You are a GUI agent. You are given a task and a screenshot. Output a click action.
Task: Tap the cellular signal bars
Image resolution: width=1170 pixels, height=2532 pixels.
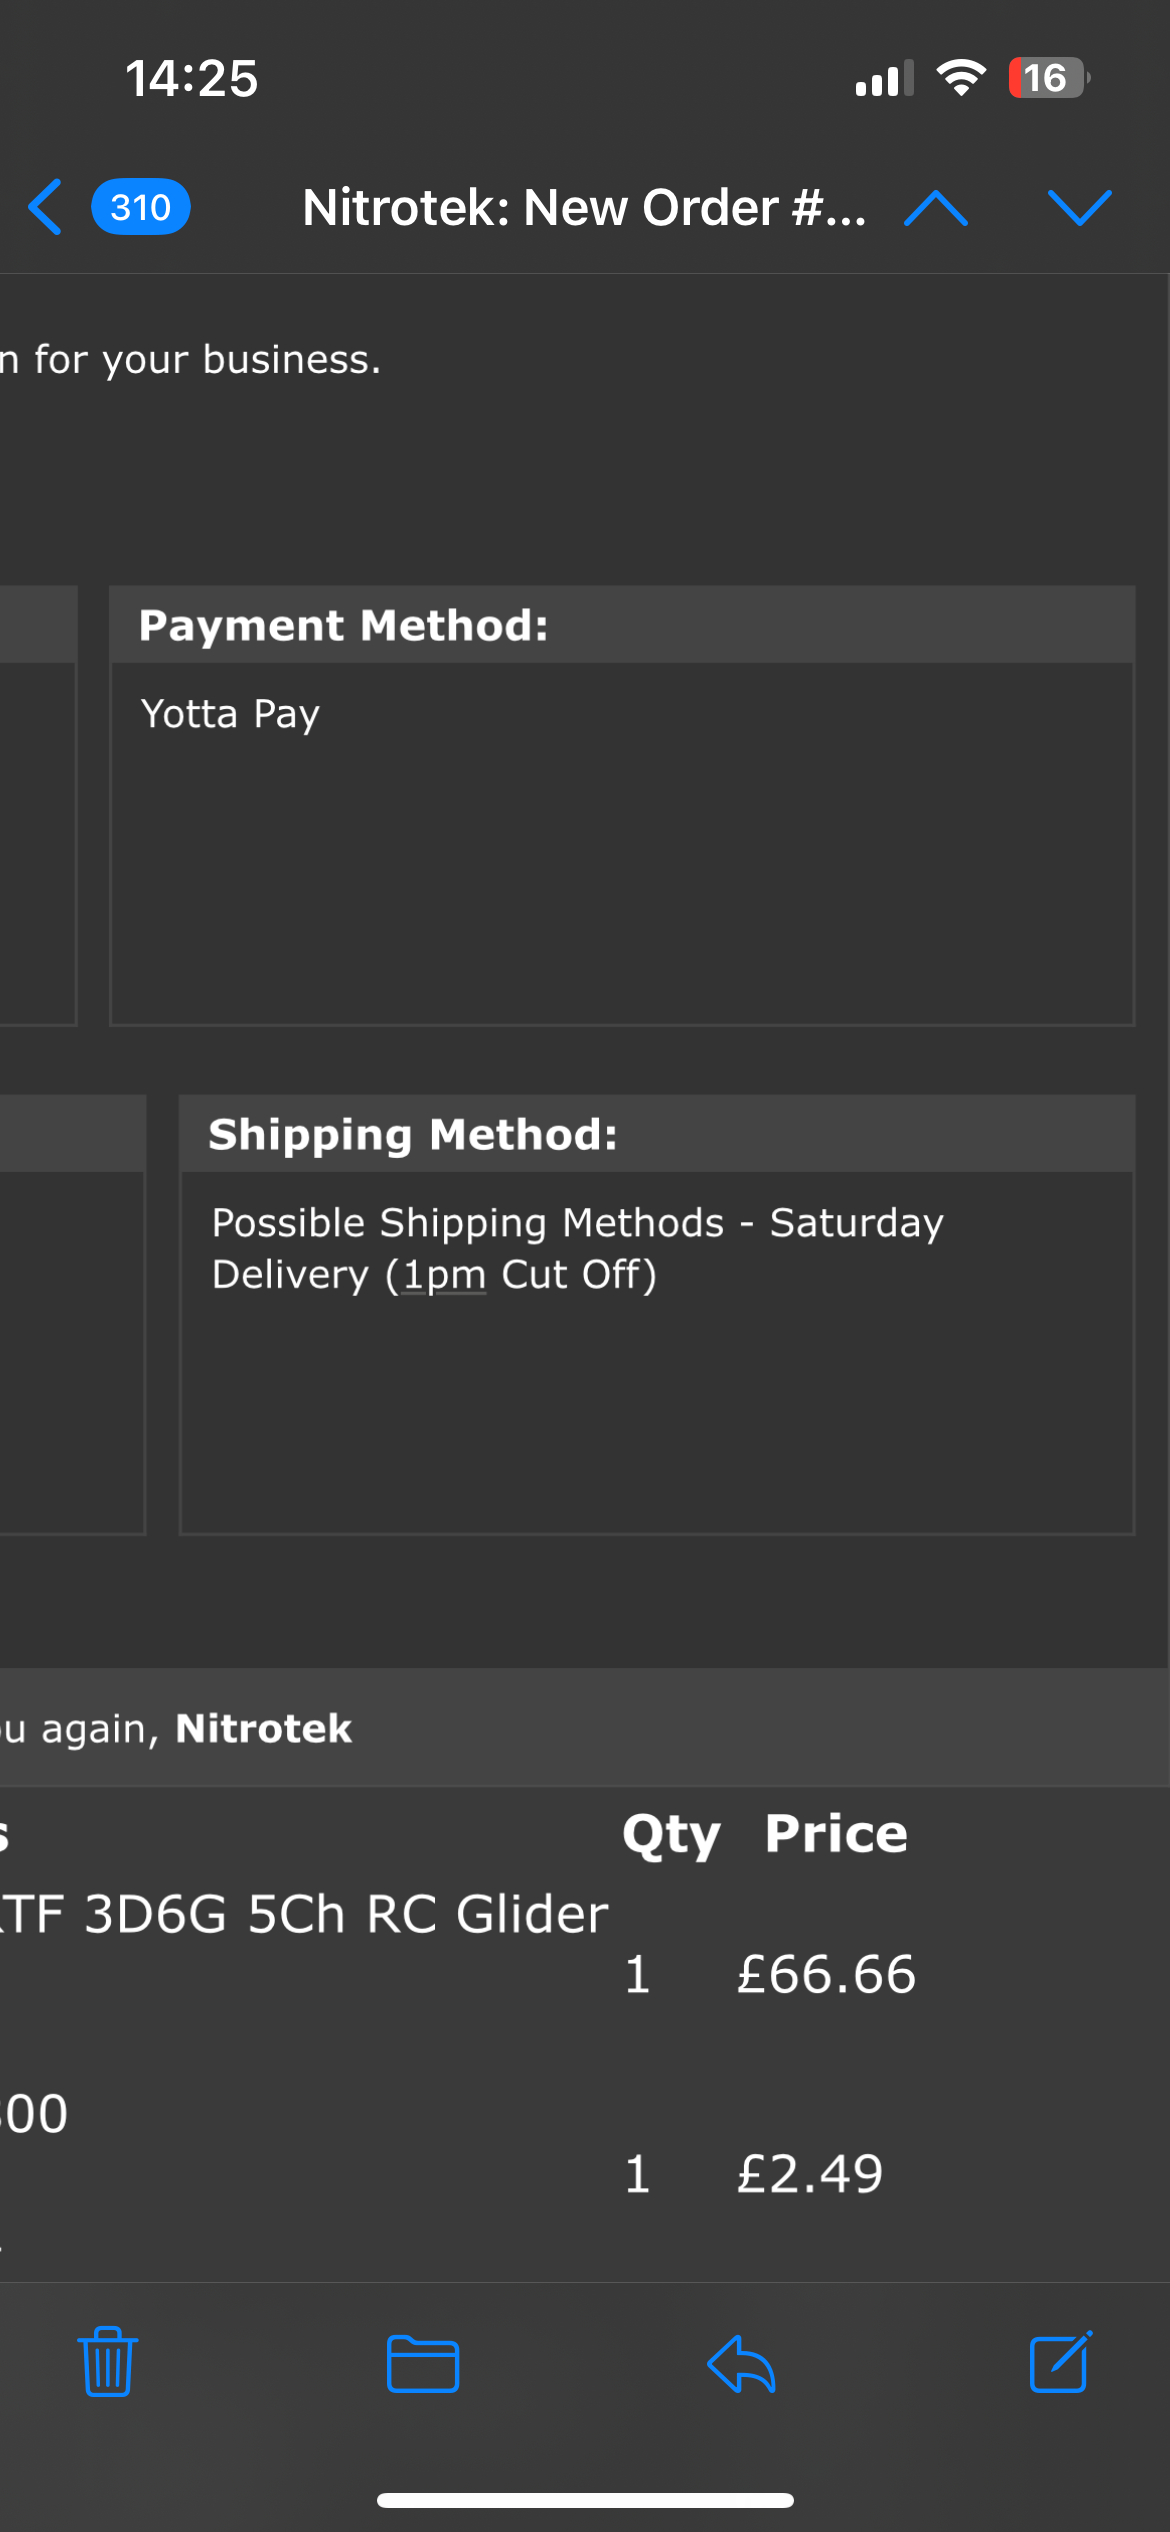point(884,79)
